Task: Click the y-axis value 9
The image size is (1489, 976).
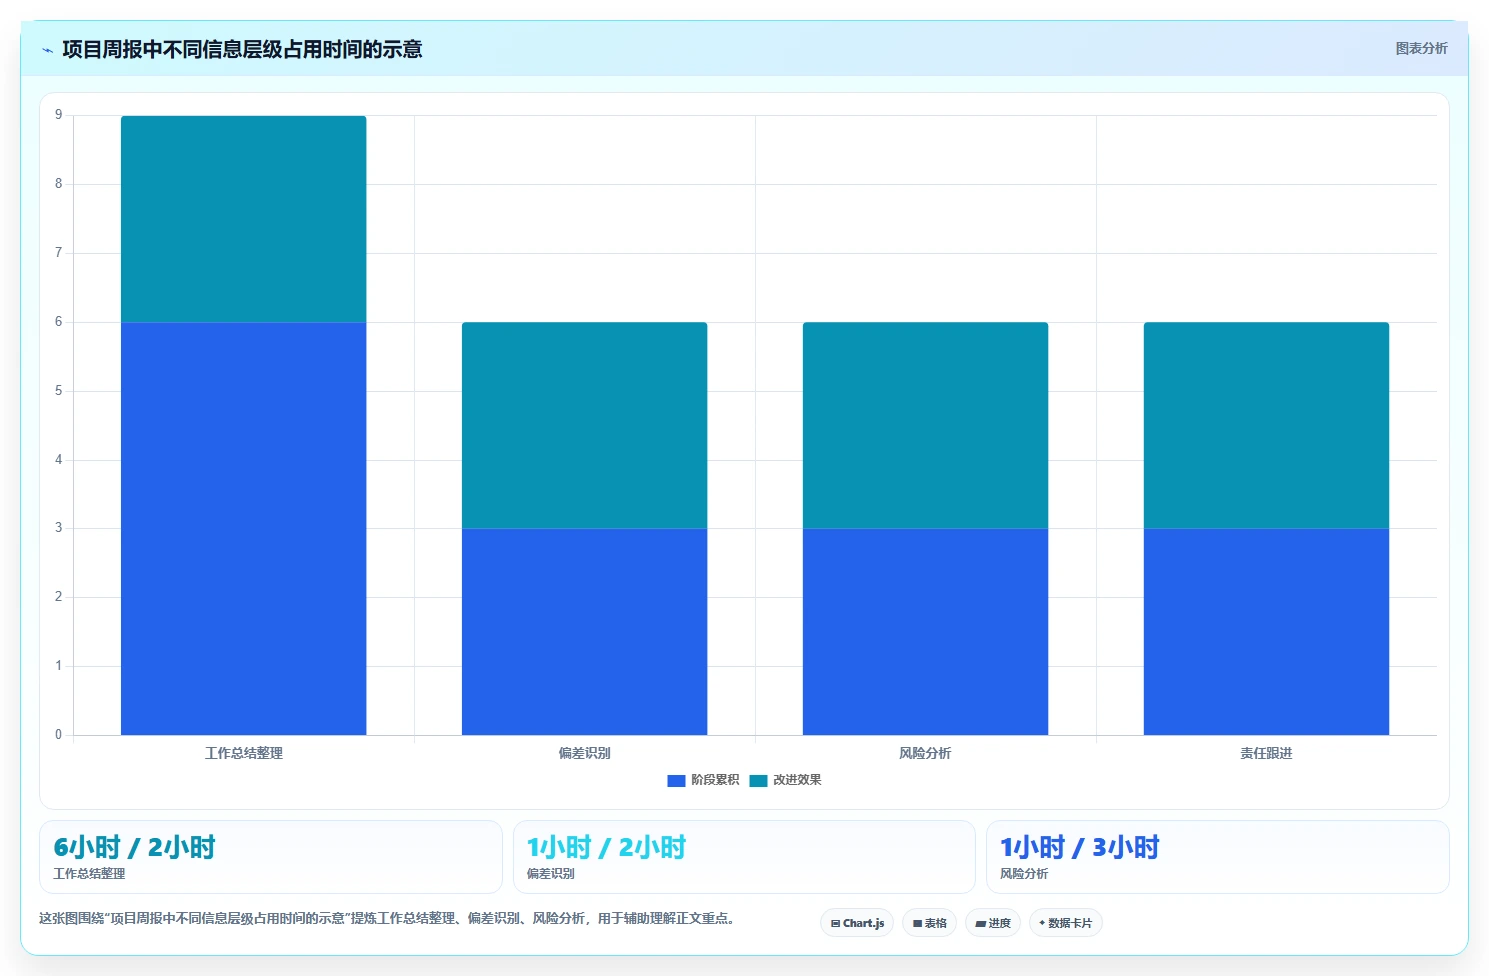Action: tap(58, 115)
